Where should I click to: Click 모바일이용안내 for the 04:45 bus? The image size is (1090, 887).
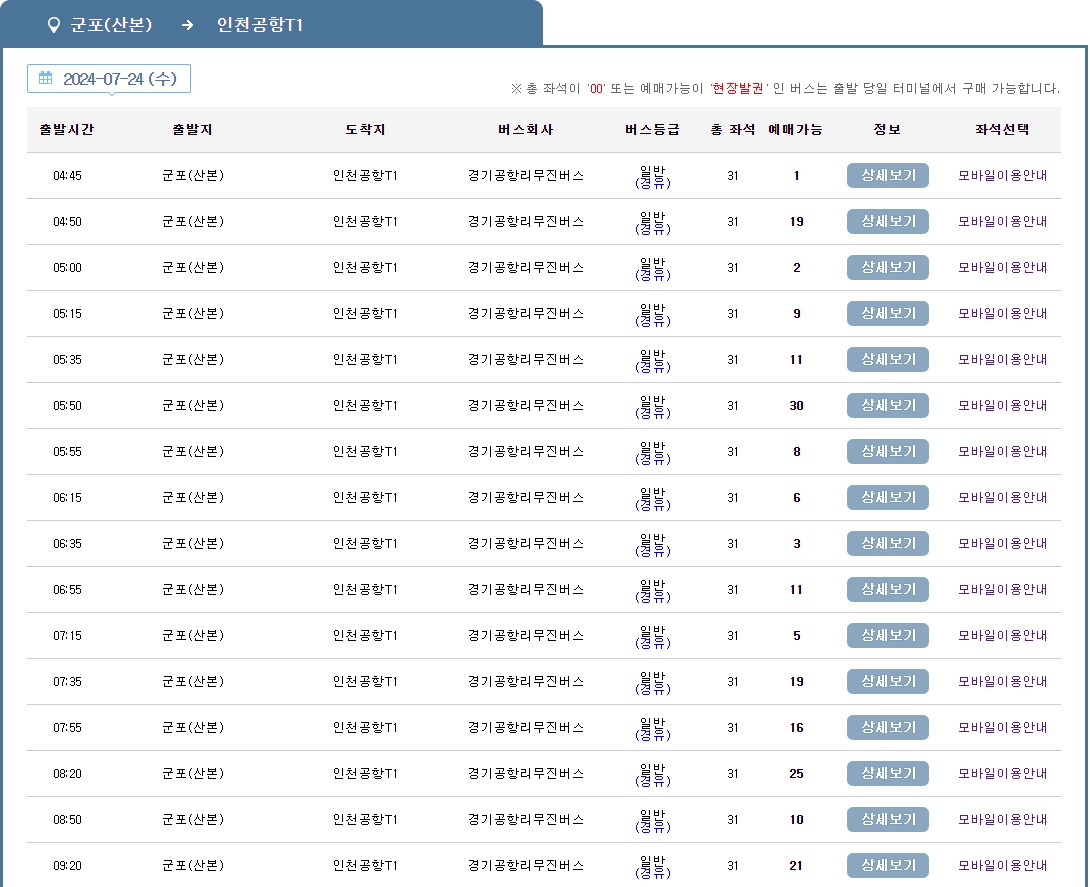(x=1002, y=175)
